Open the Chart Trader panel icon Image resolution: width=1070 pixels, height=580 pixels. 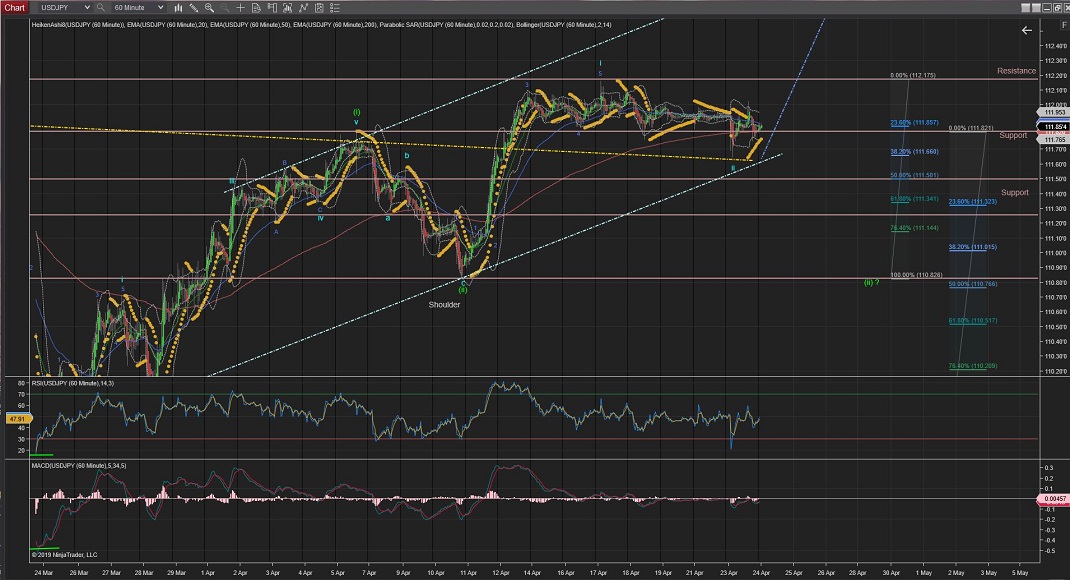pyautogui.click(x=272, y=7)
